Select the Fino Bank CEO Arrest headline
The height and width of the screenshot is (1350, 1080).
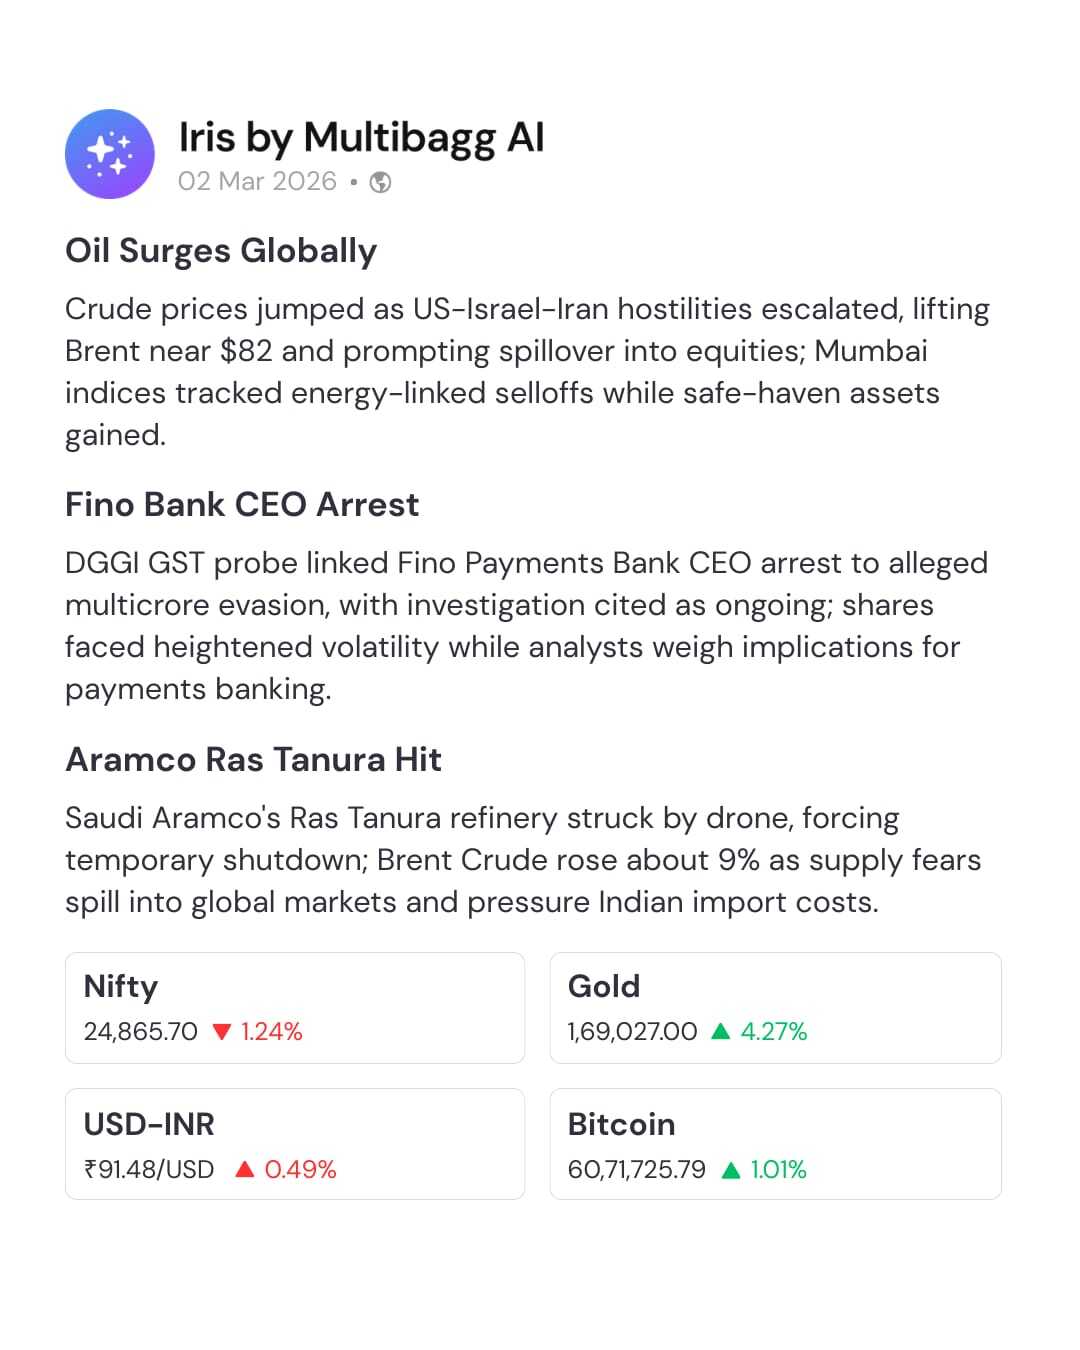(242, 504)
